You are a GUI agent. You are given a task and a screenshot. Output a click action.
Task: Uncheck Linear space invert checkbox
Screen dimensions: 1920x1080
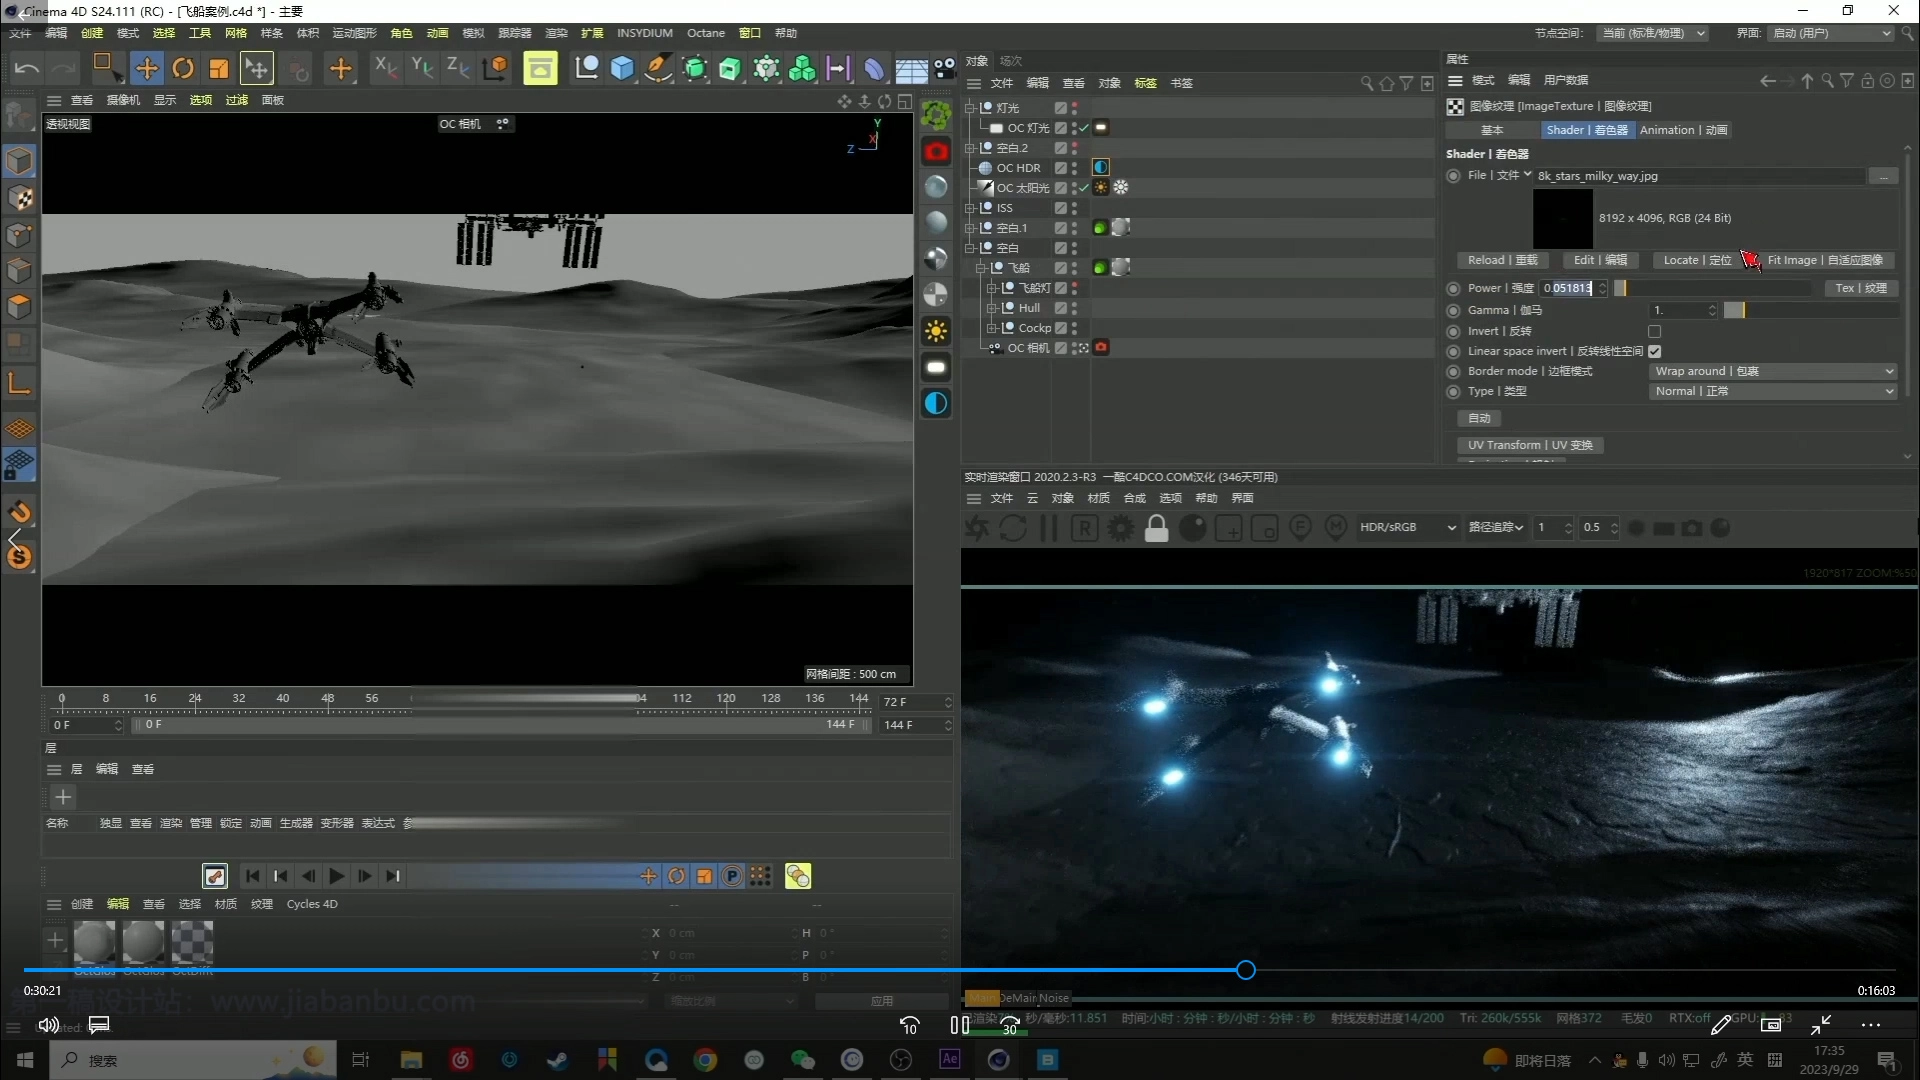click(x=1654, y=351)
